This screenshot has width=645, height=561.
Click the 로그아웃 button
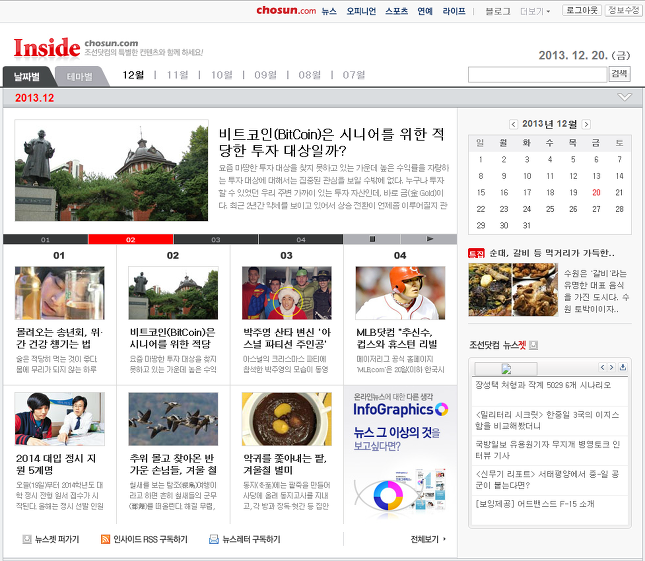coord(582,10)
